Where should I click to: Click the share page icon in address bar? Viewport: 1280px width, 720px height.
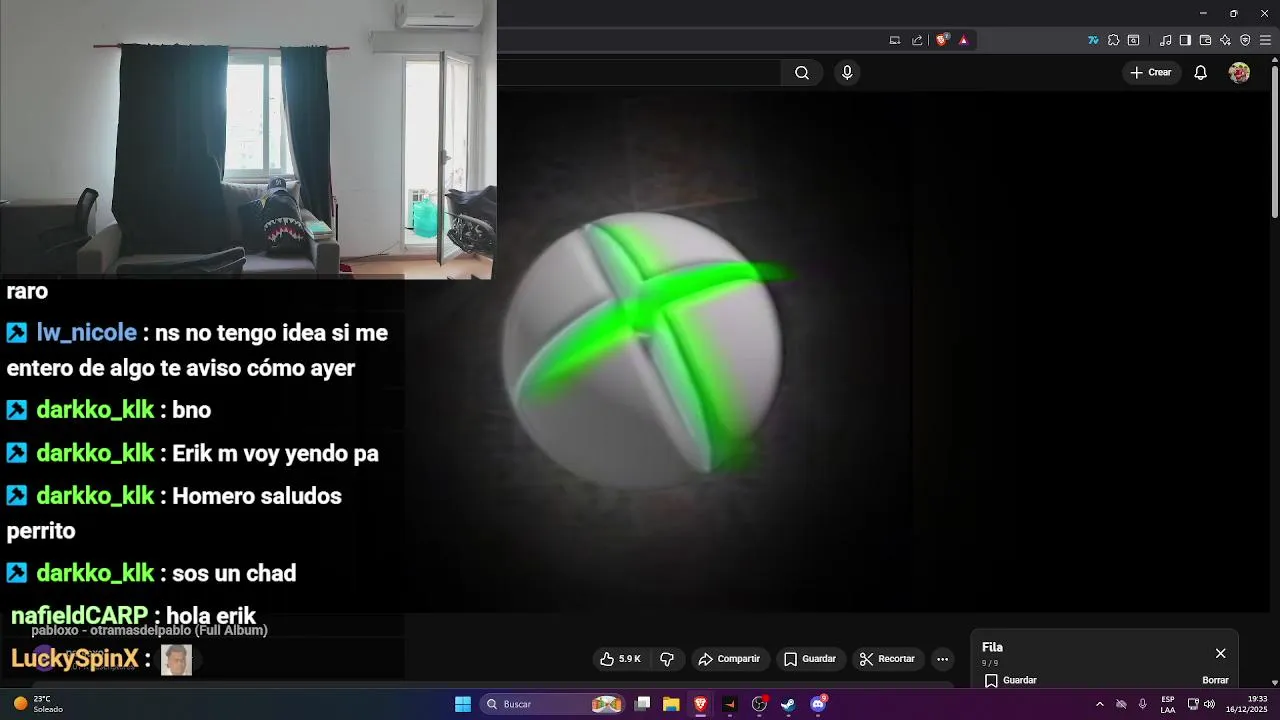click(917, 40)
